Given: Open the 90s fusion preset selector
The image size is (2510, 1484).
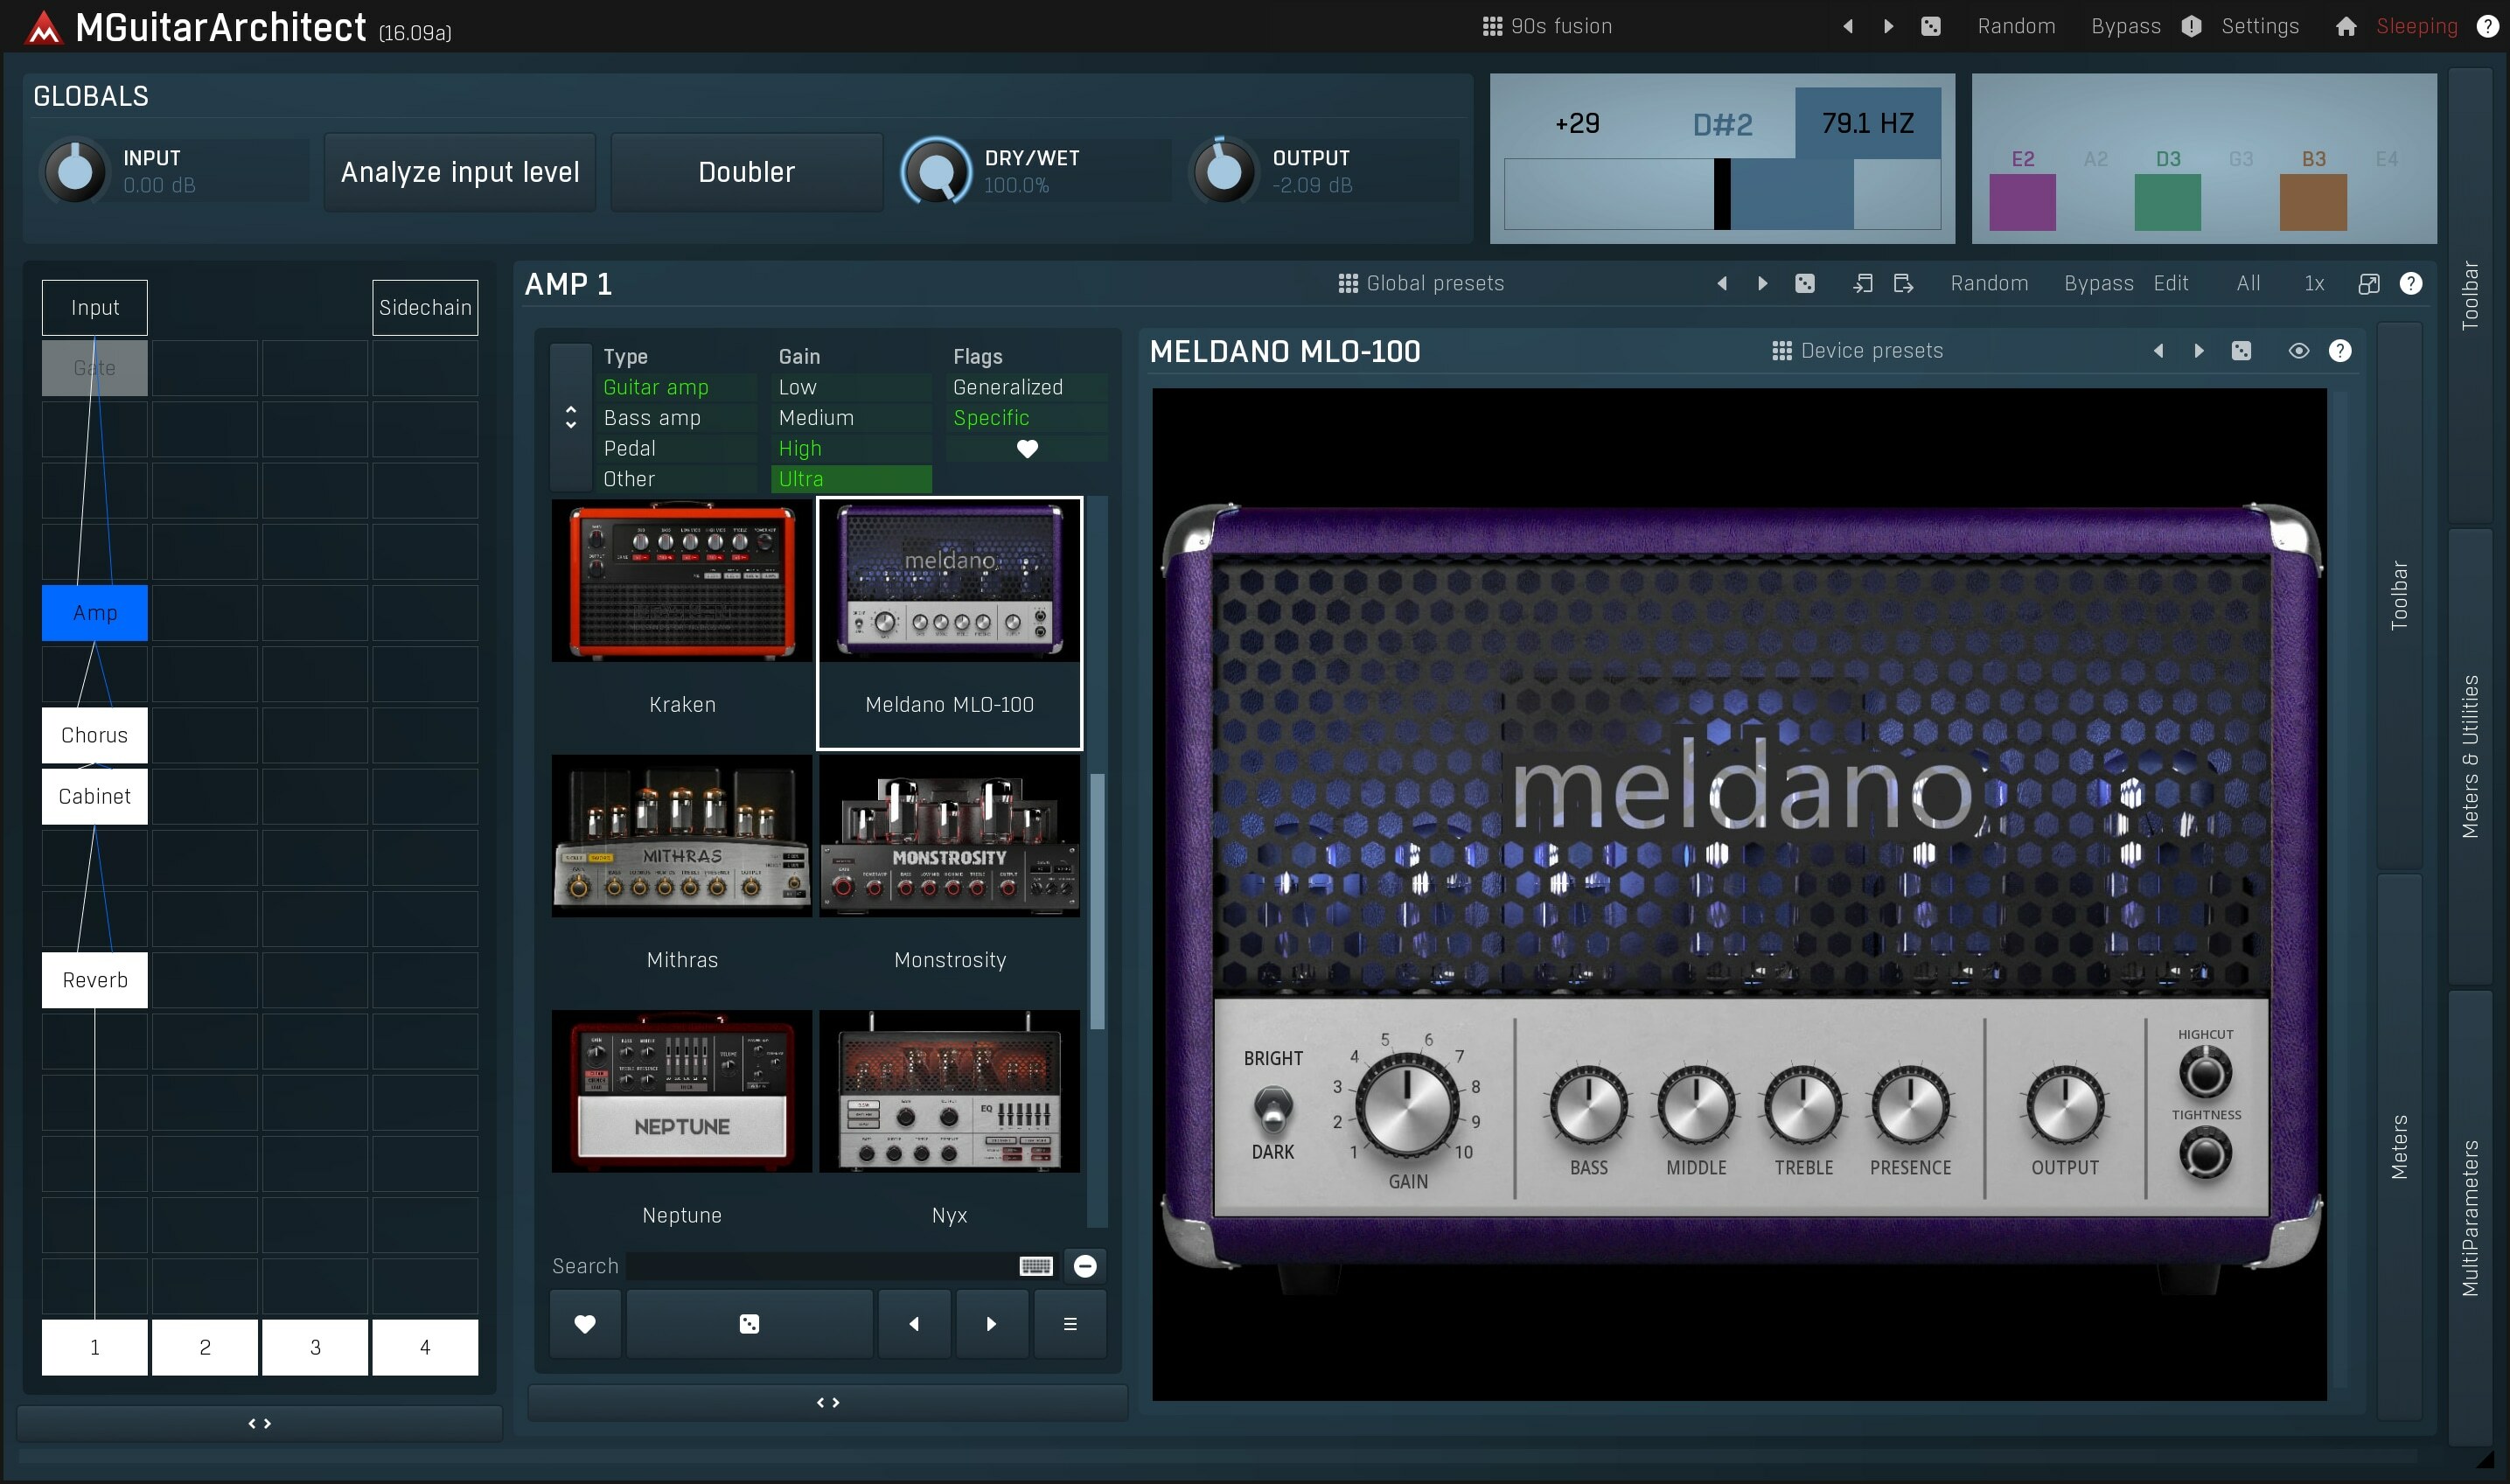Looking at the screenshot, I should [x=1560, y=26].
